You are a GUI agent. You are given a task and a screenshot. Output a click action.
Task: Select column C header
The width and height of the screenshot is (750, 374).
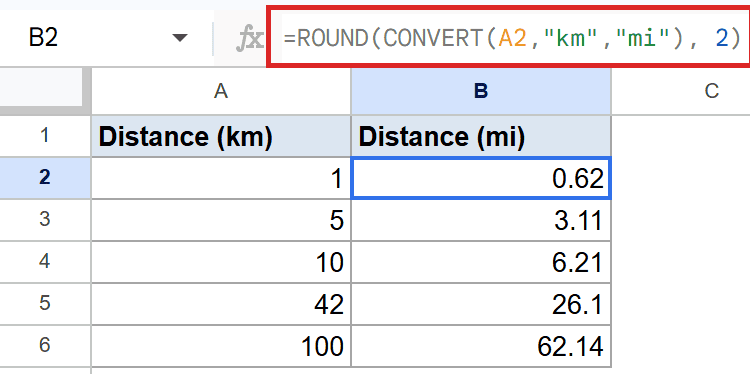coord(681,91)
